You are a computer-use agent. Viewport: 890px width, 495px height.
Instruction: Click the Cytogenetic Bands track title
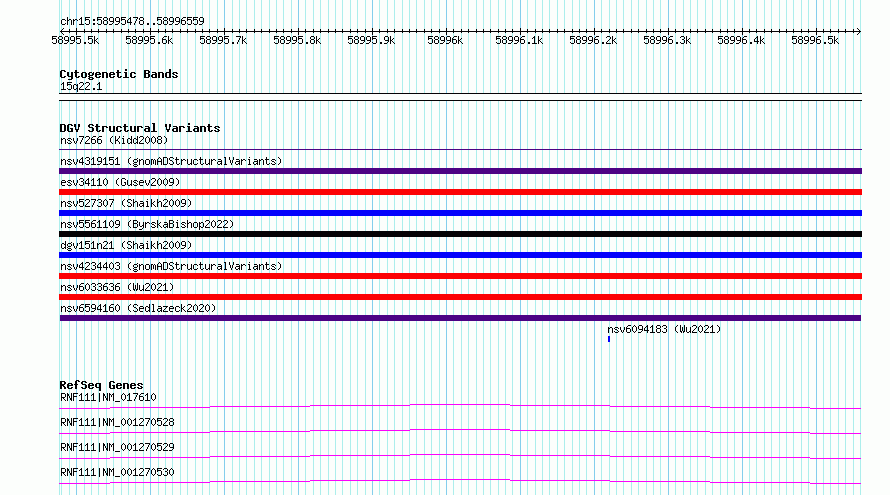pos(119,74)
